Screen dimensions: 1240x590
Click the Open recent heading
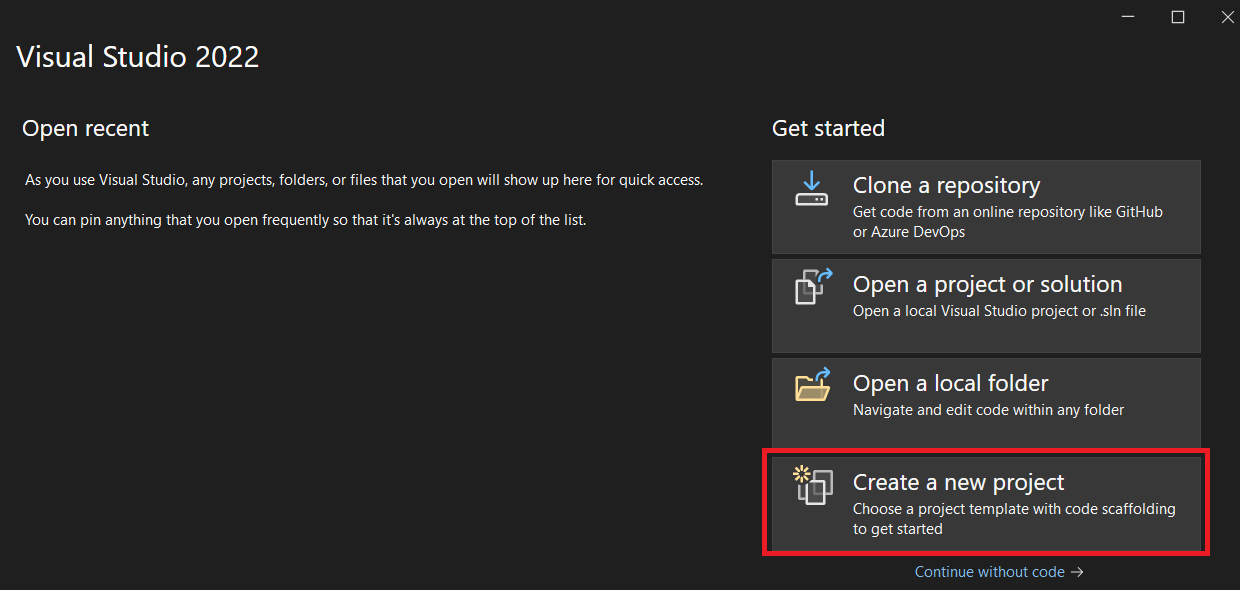(x=86, y=128)
